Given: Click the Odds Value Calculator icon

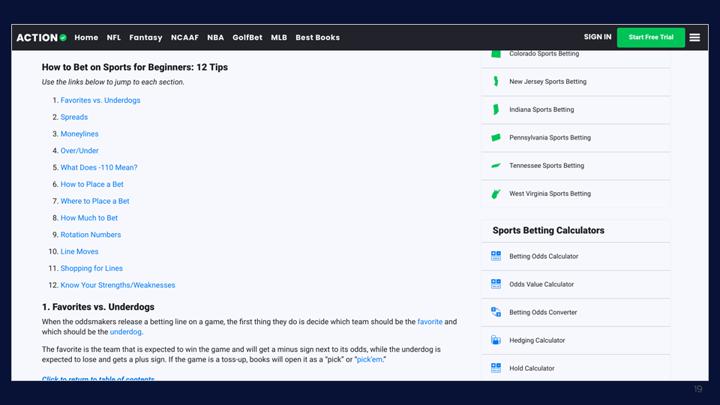Looking at the screenshot, I should (x=496, y=284).
